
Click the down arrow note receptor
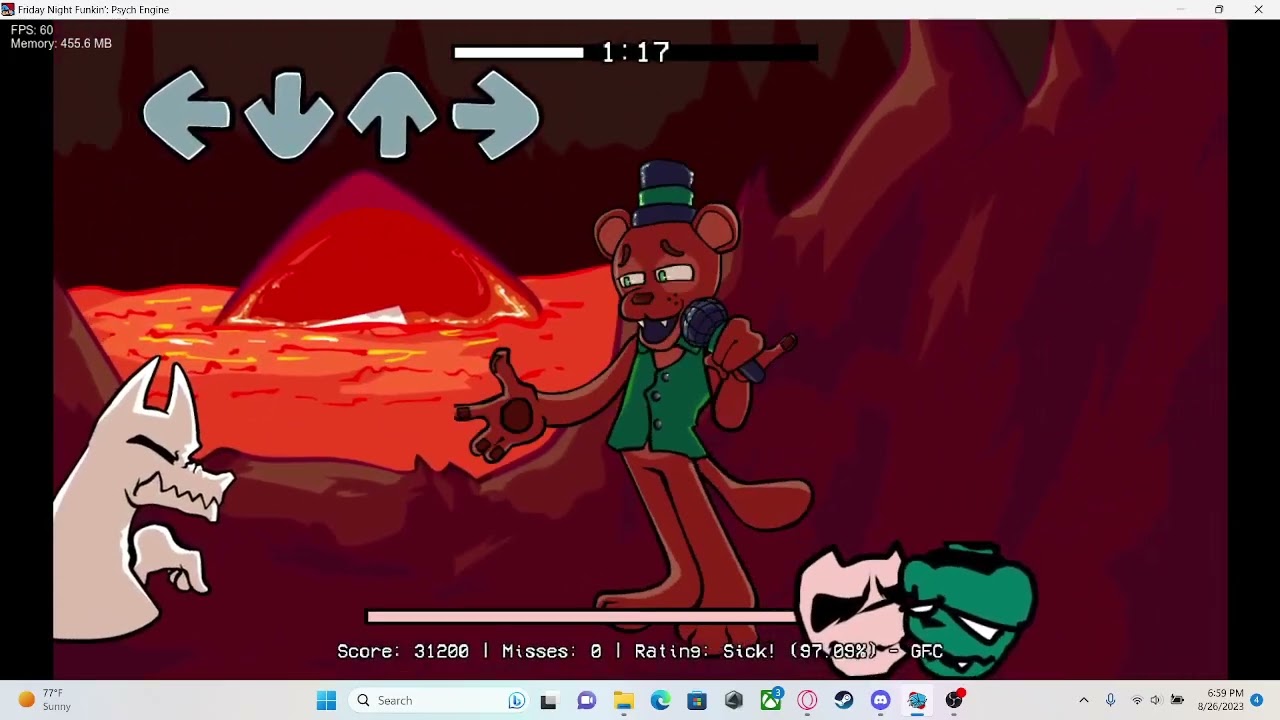tap(289, 114)
